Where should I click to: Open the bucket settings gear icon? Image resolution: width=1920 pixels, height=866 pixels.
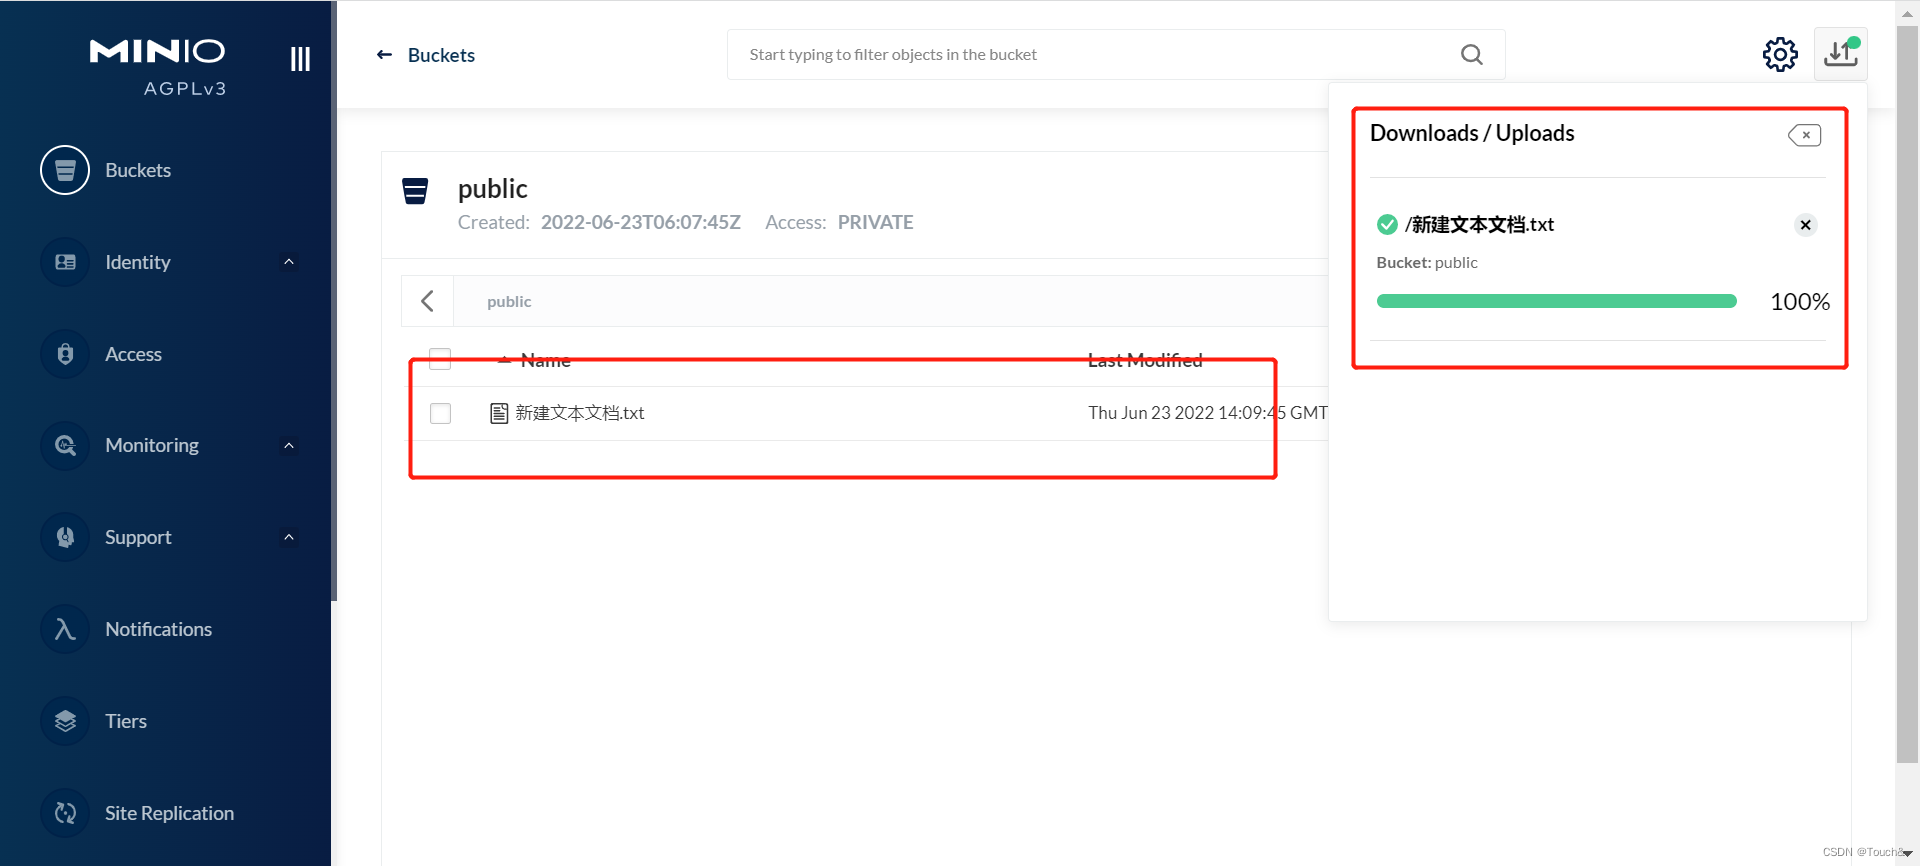1779,54
